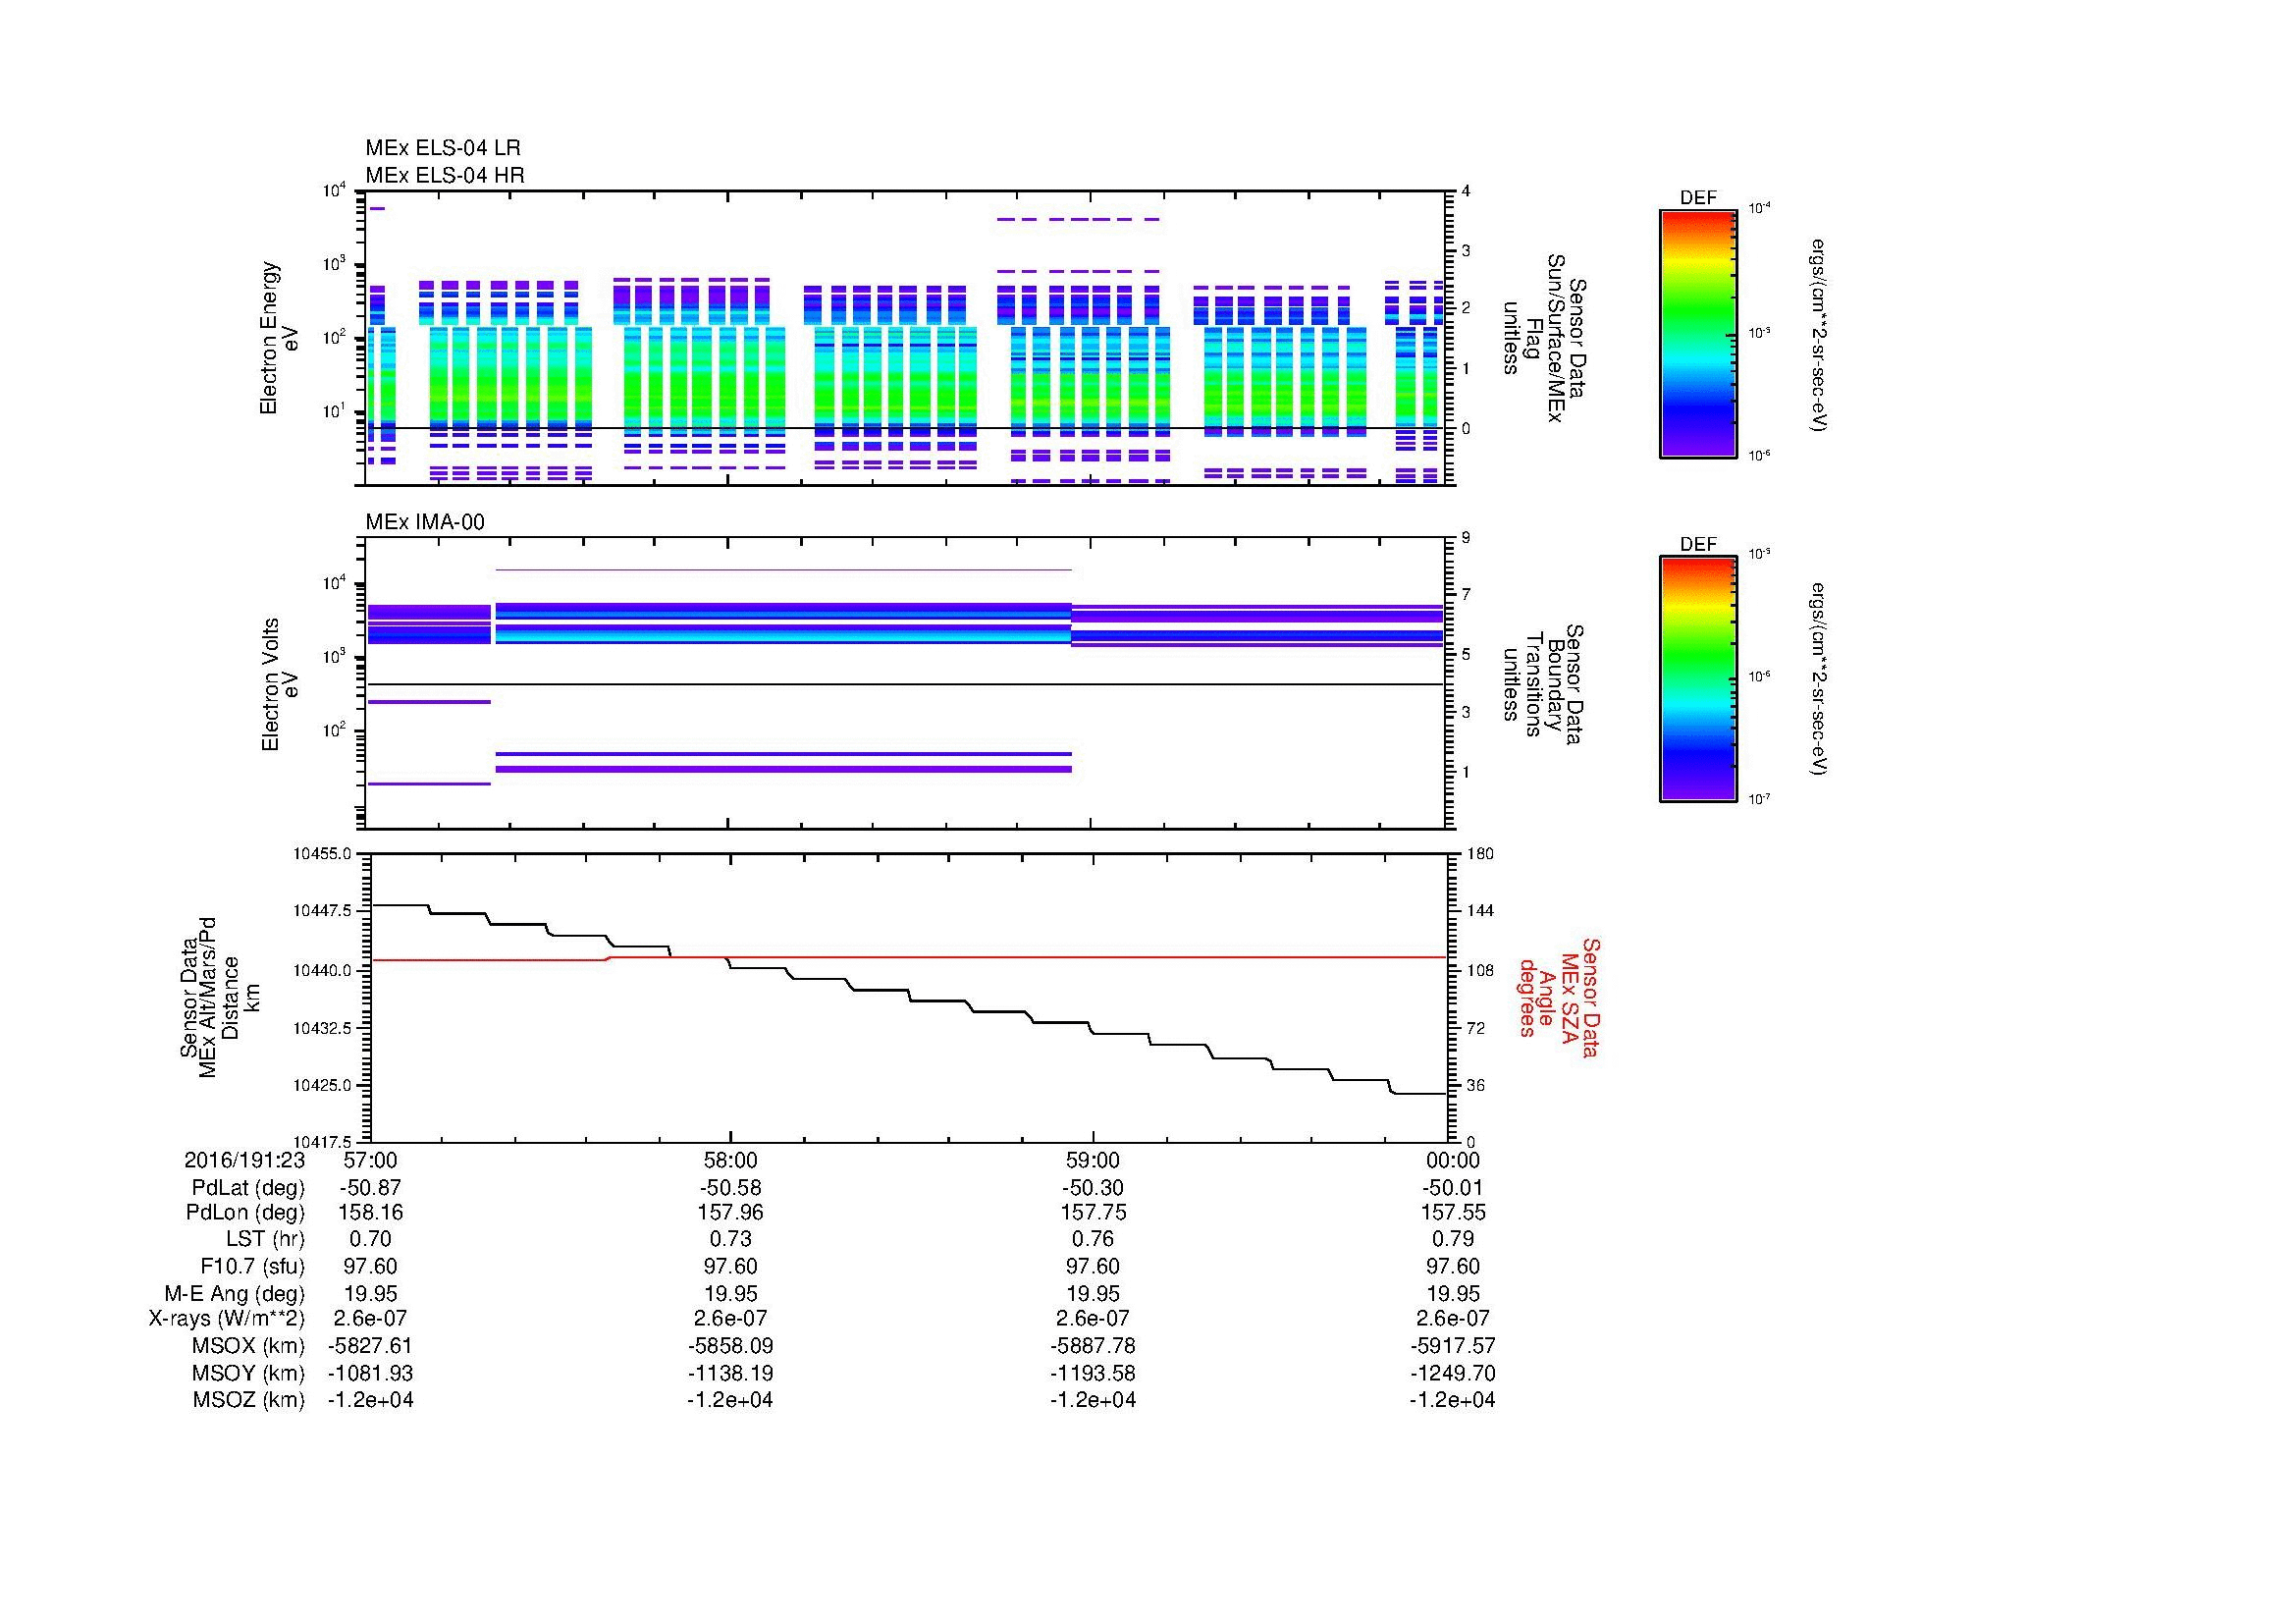Click the 'Electron Volts eV' axis label
This screenshot has width=2296, height=1623.
[x=279, y=684]
